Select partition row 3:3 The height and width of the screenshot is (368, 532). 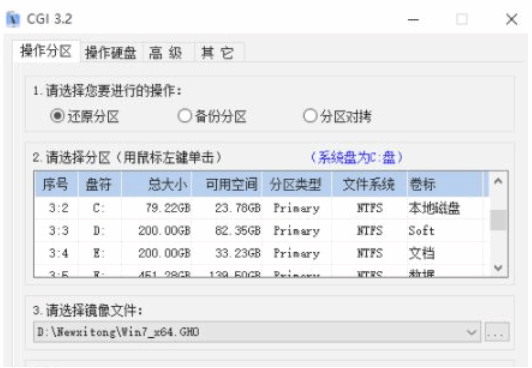[x=261, y=231]
